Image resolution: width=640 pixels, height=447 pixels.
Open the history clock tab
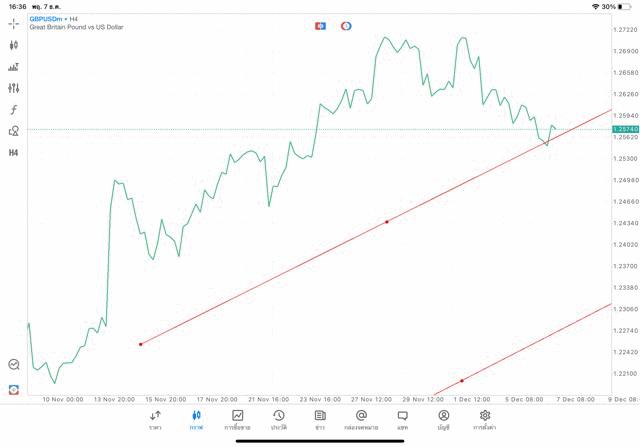[x=279, y=419]
